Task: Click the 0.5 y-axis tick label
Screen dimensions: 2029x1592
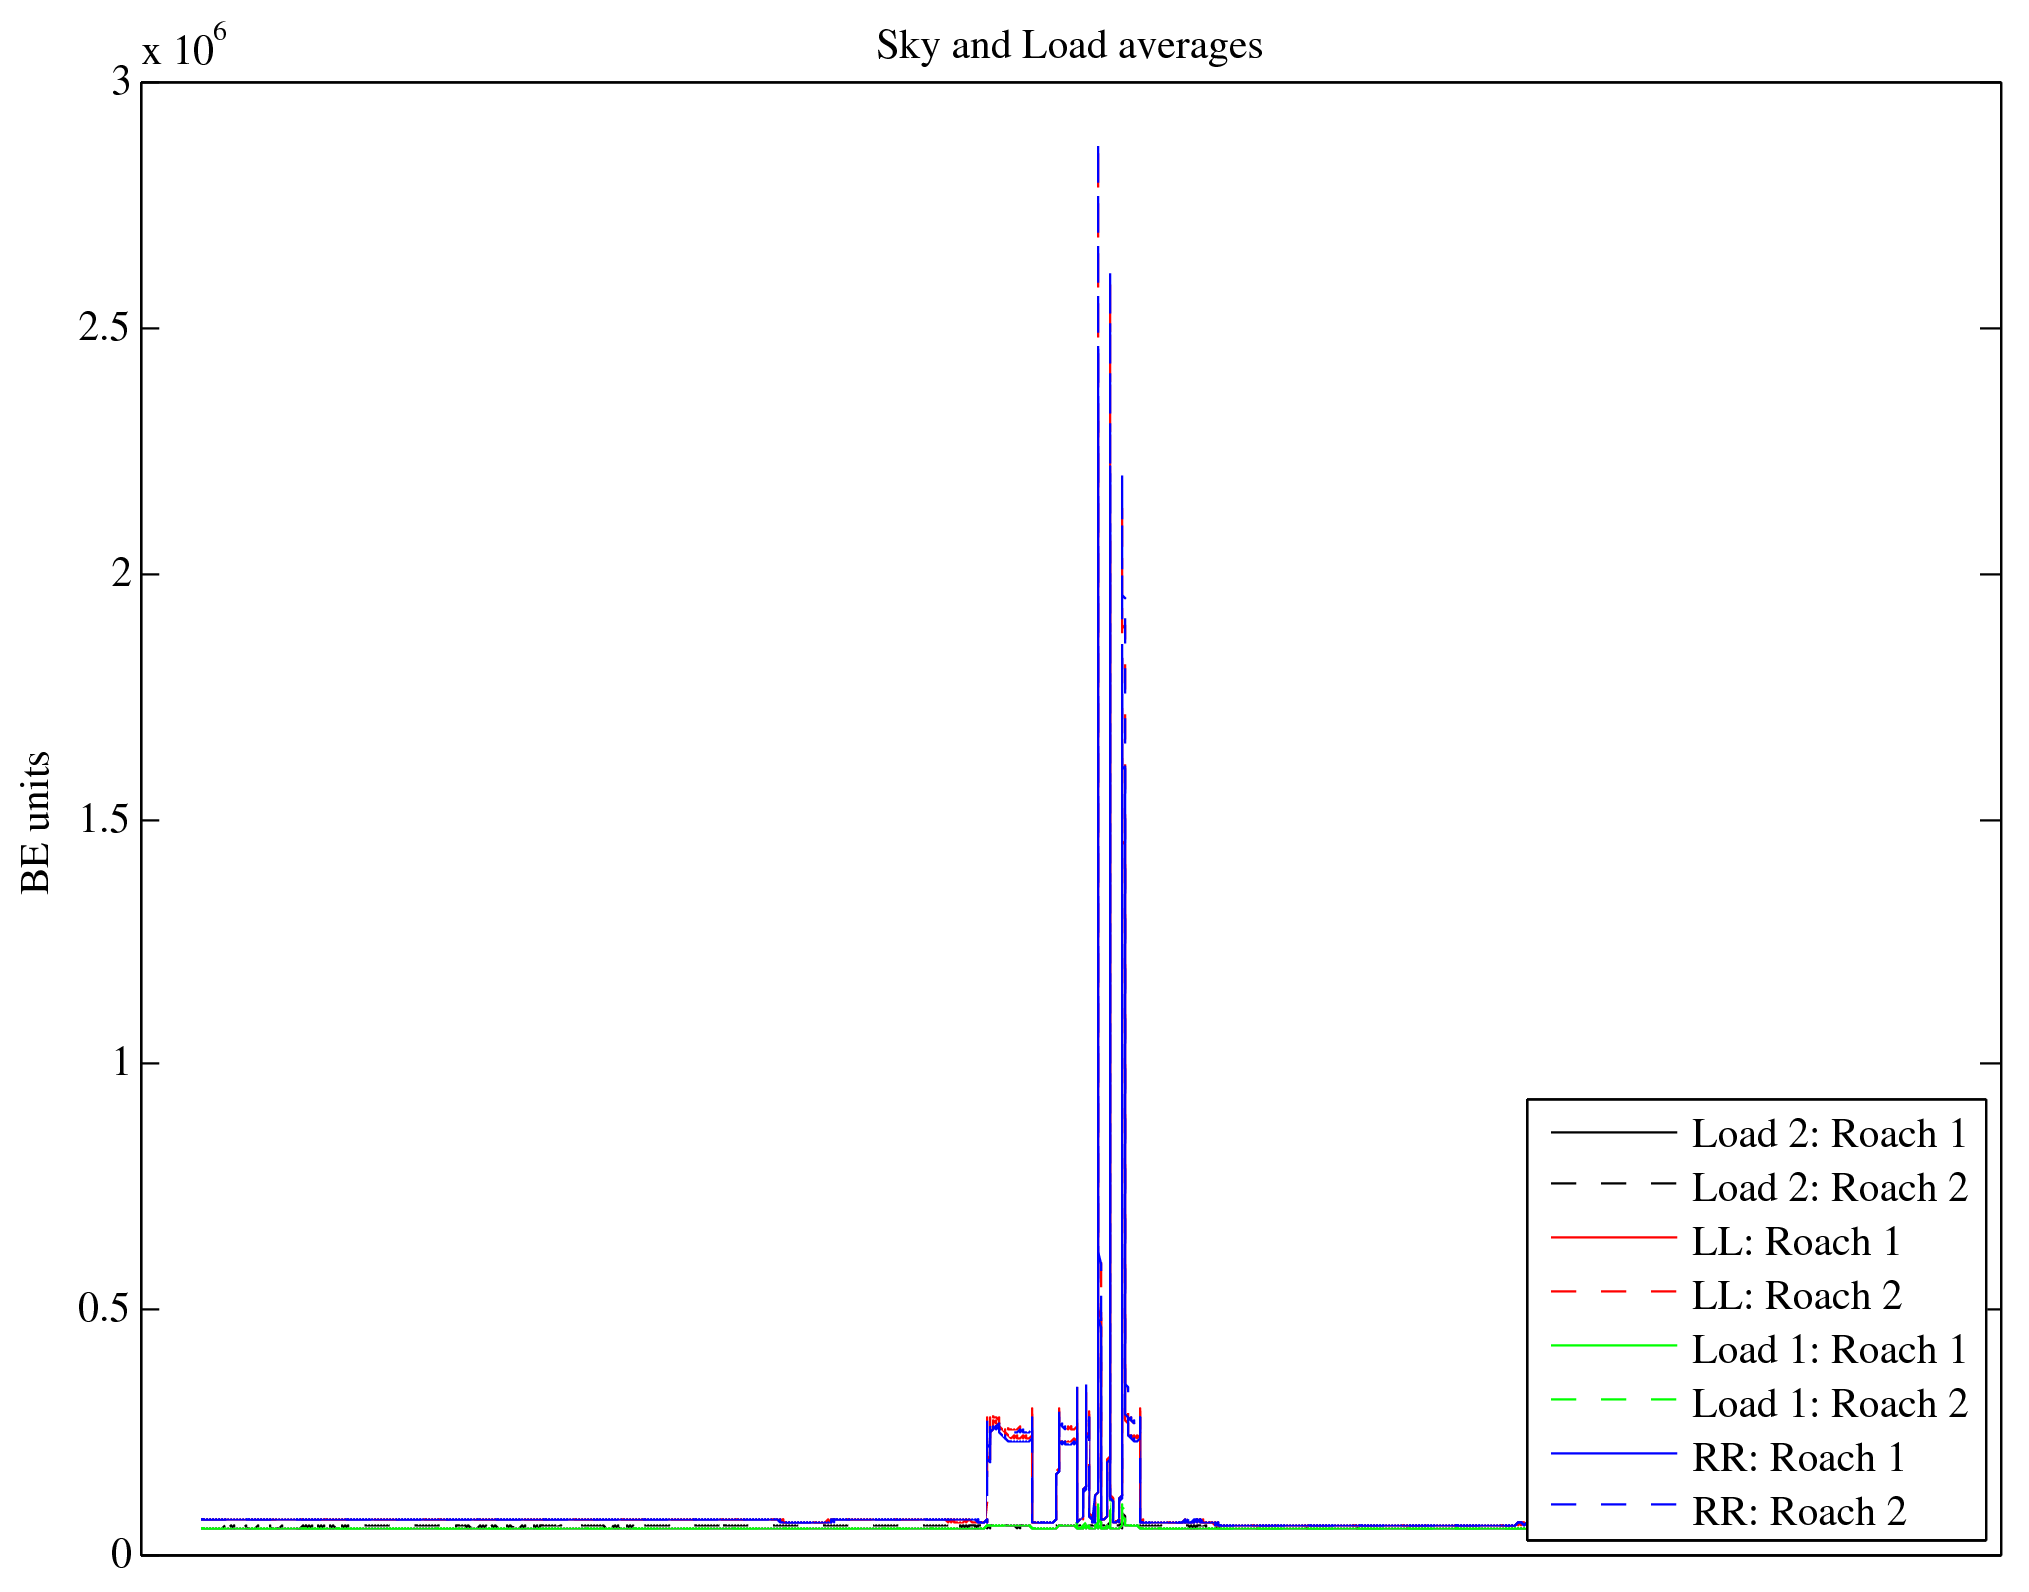Action: [x=104, y=1309]
